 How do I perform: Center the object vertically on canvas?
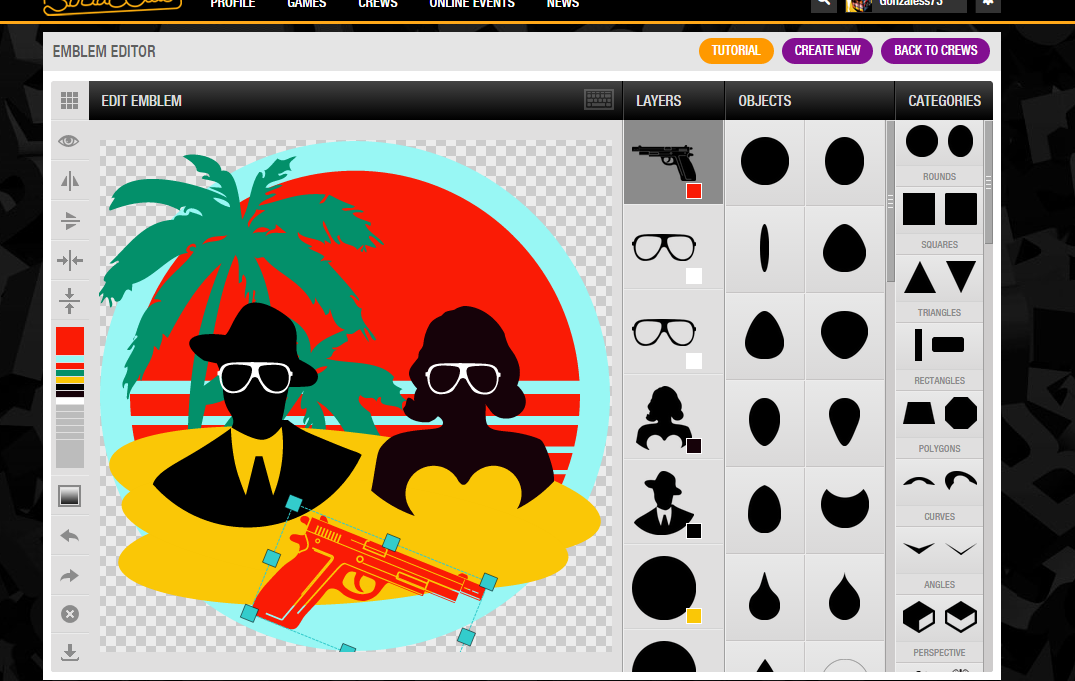(69, 300)
